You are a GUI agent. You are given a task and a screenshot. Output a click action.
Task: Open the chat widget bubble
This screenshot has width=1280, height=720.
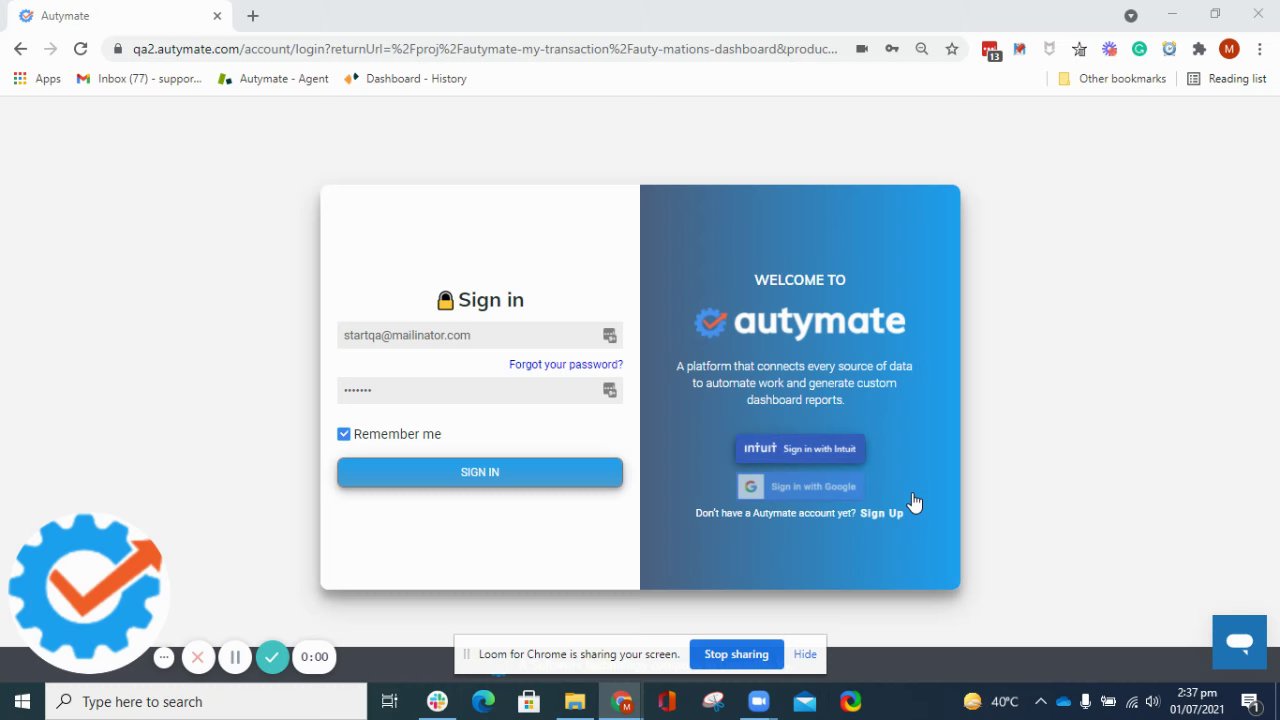pyautogui.click(x=1240, y=642)
